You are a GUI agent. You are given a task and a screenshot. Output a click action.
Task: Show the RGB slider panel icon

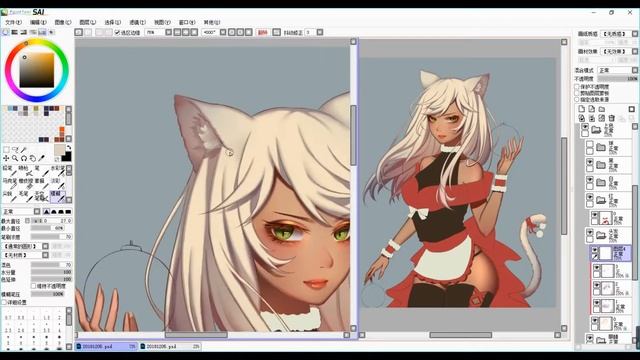point(15,32)
